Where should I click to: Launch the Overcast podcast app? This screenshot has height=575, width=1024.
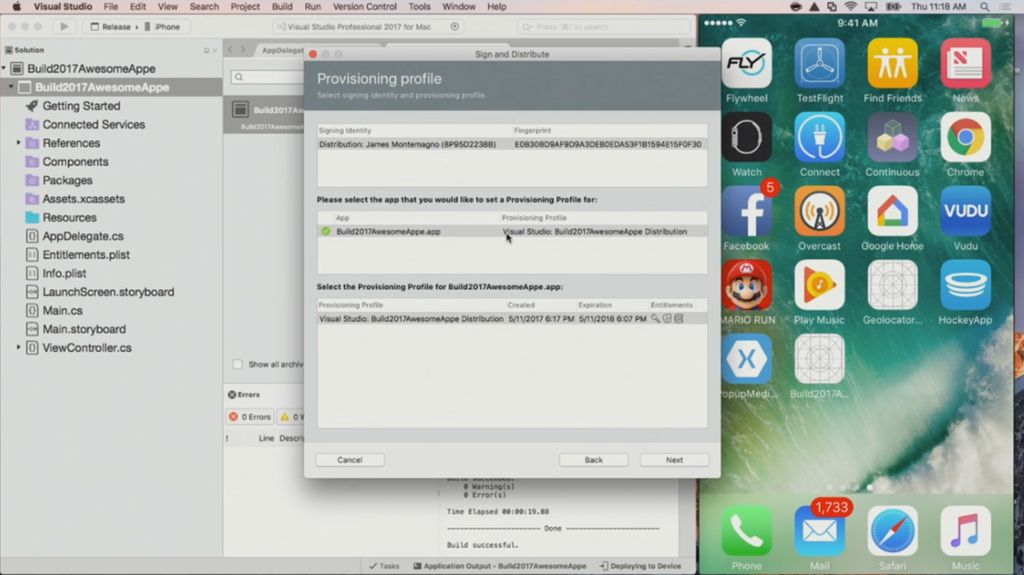pos(820,211)
